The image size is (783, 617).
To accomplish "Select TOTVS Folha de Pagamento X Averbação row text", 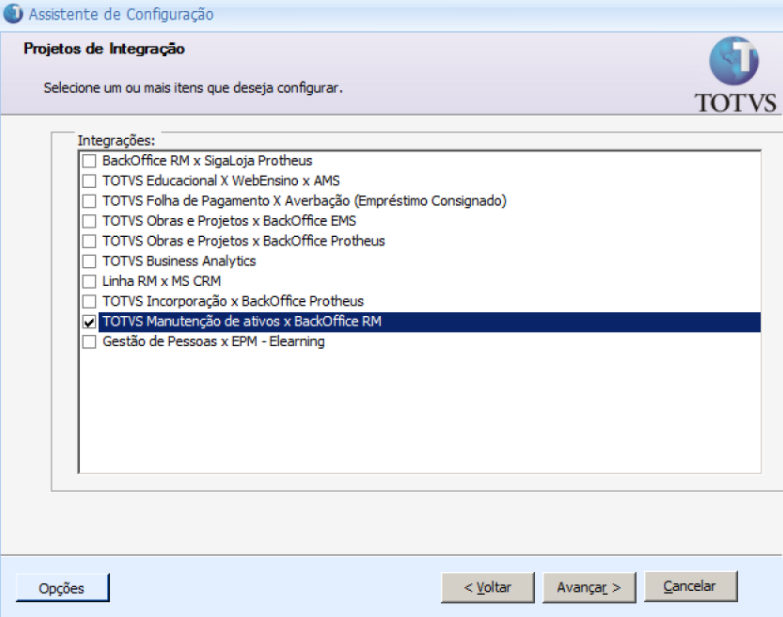I will [305, 201].
